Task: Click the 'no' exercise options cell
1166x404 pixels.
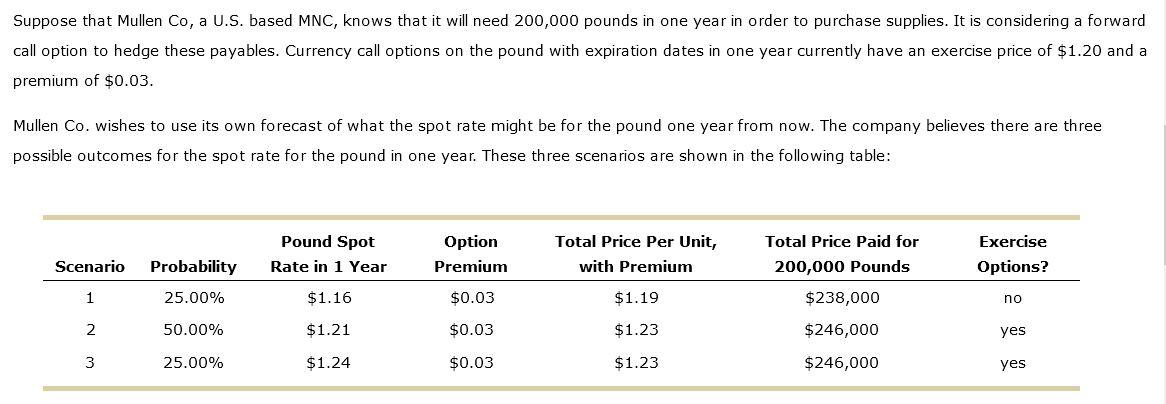Action: point(1012,298)
